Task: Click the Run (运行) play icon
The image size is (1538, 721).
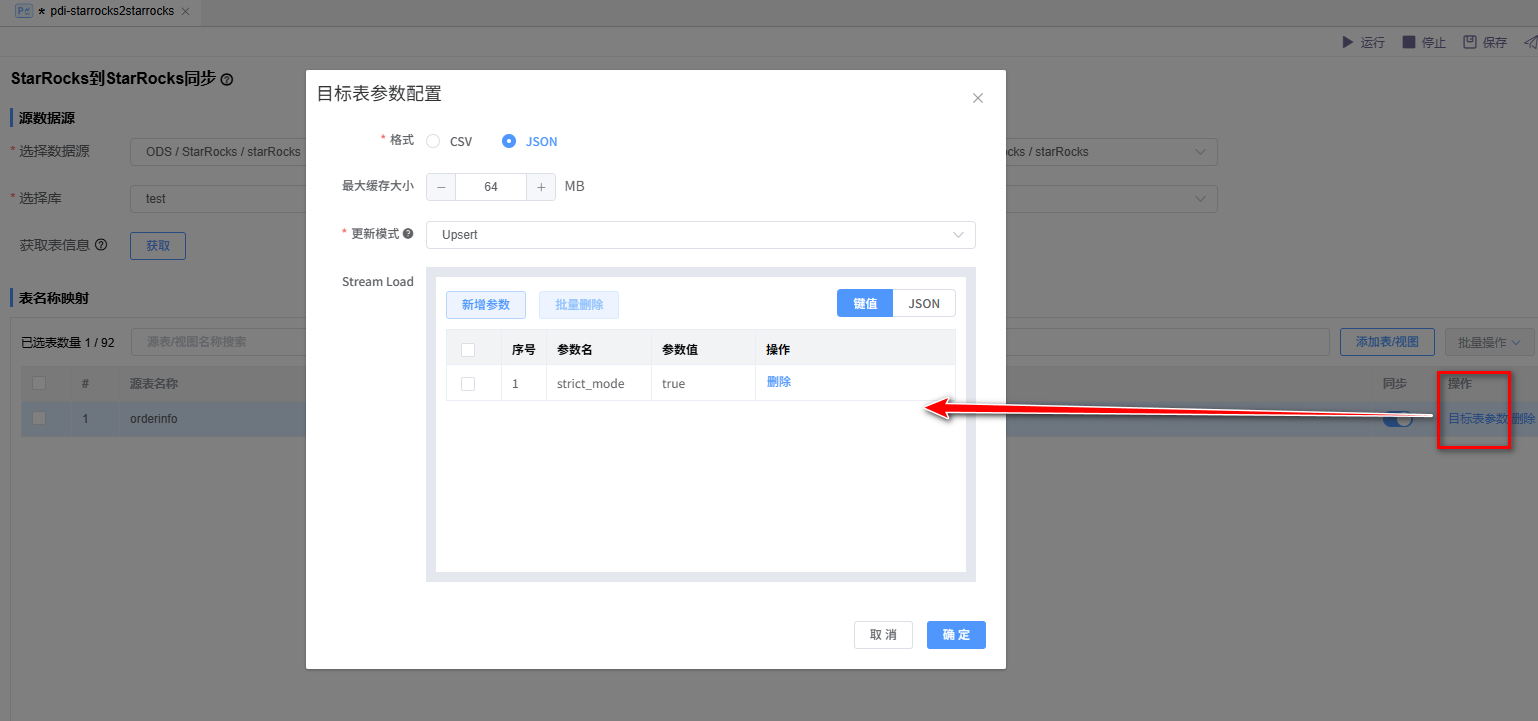Action: click(1346, 42)
